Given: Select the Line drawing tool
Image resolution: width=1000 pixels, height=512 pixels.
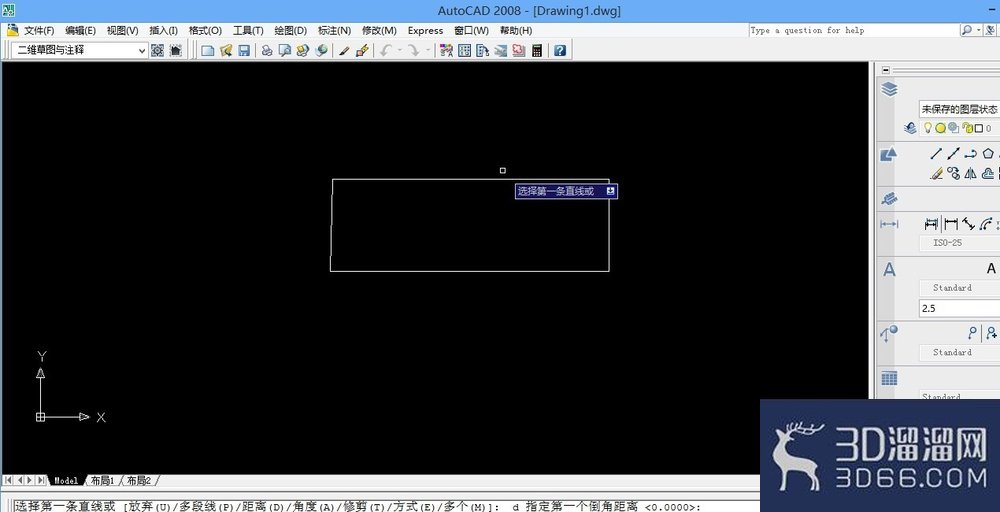Looking at the screenshot, I should click(x=936, y=154).
